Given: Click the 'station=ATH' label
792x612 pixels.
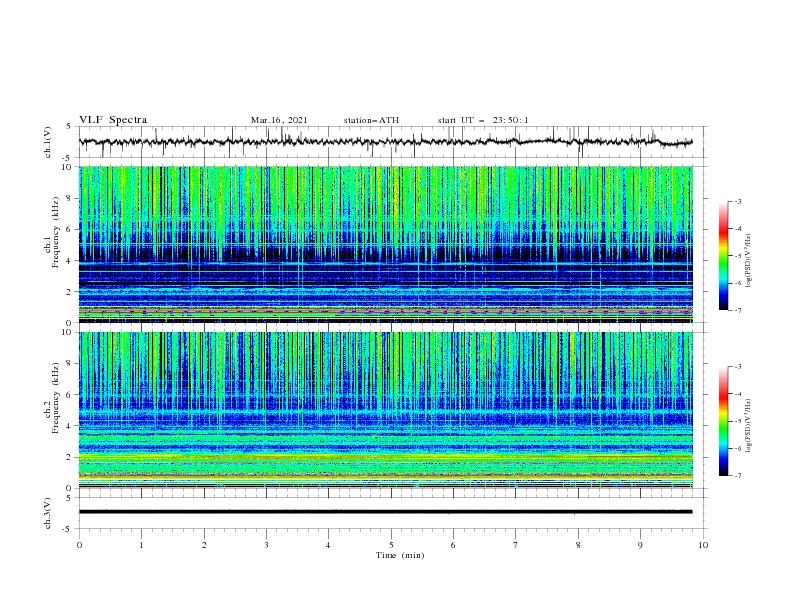Looking at the screenshot, I should click(x=371, y=120).
